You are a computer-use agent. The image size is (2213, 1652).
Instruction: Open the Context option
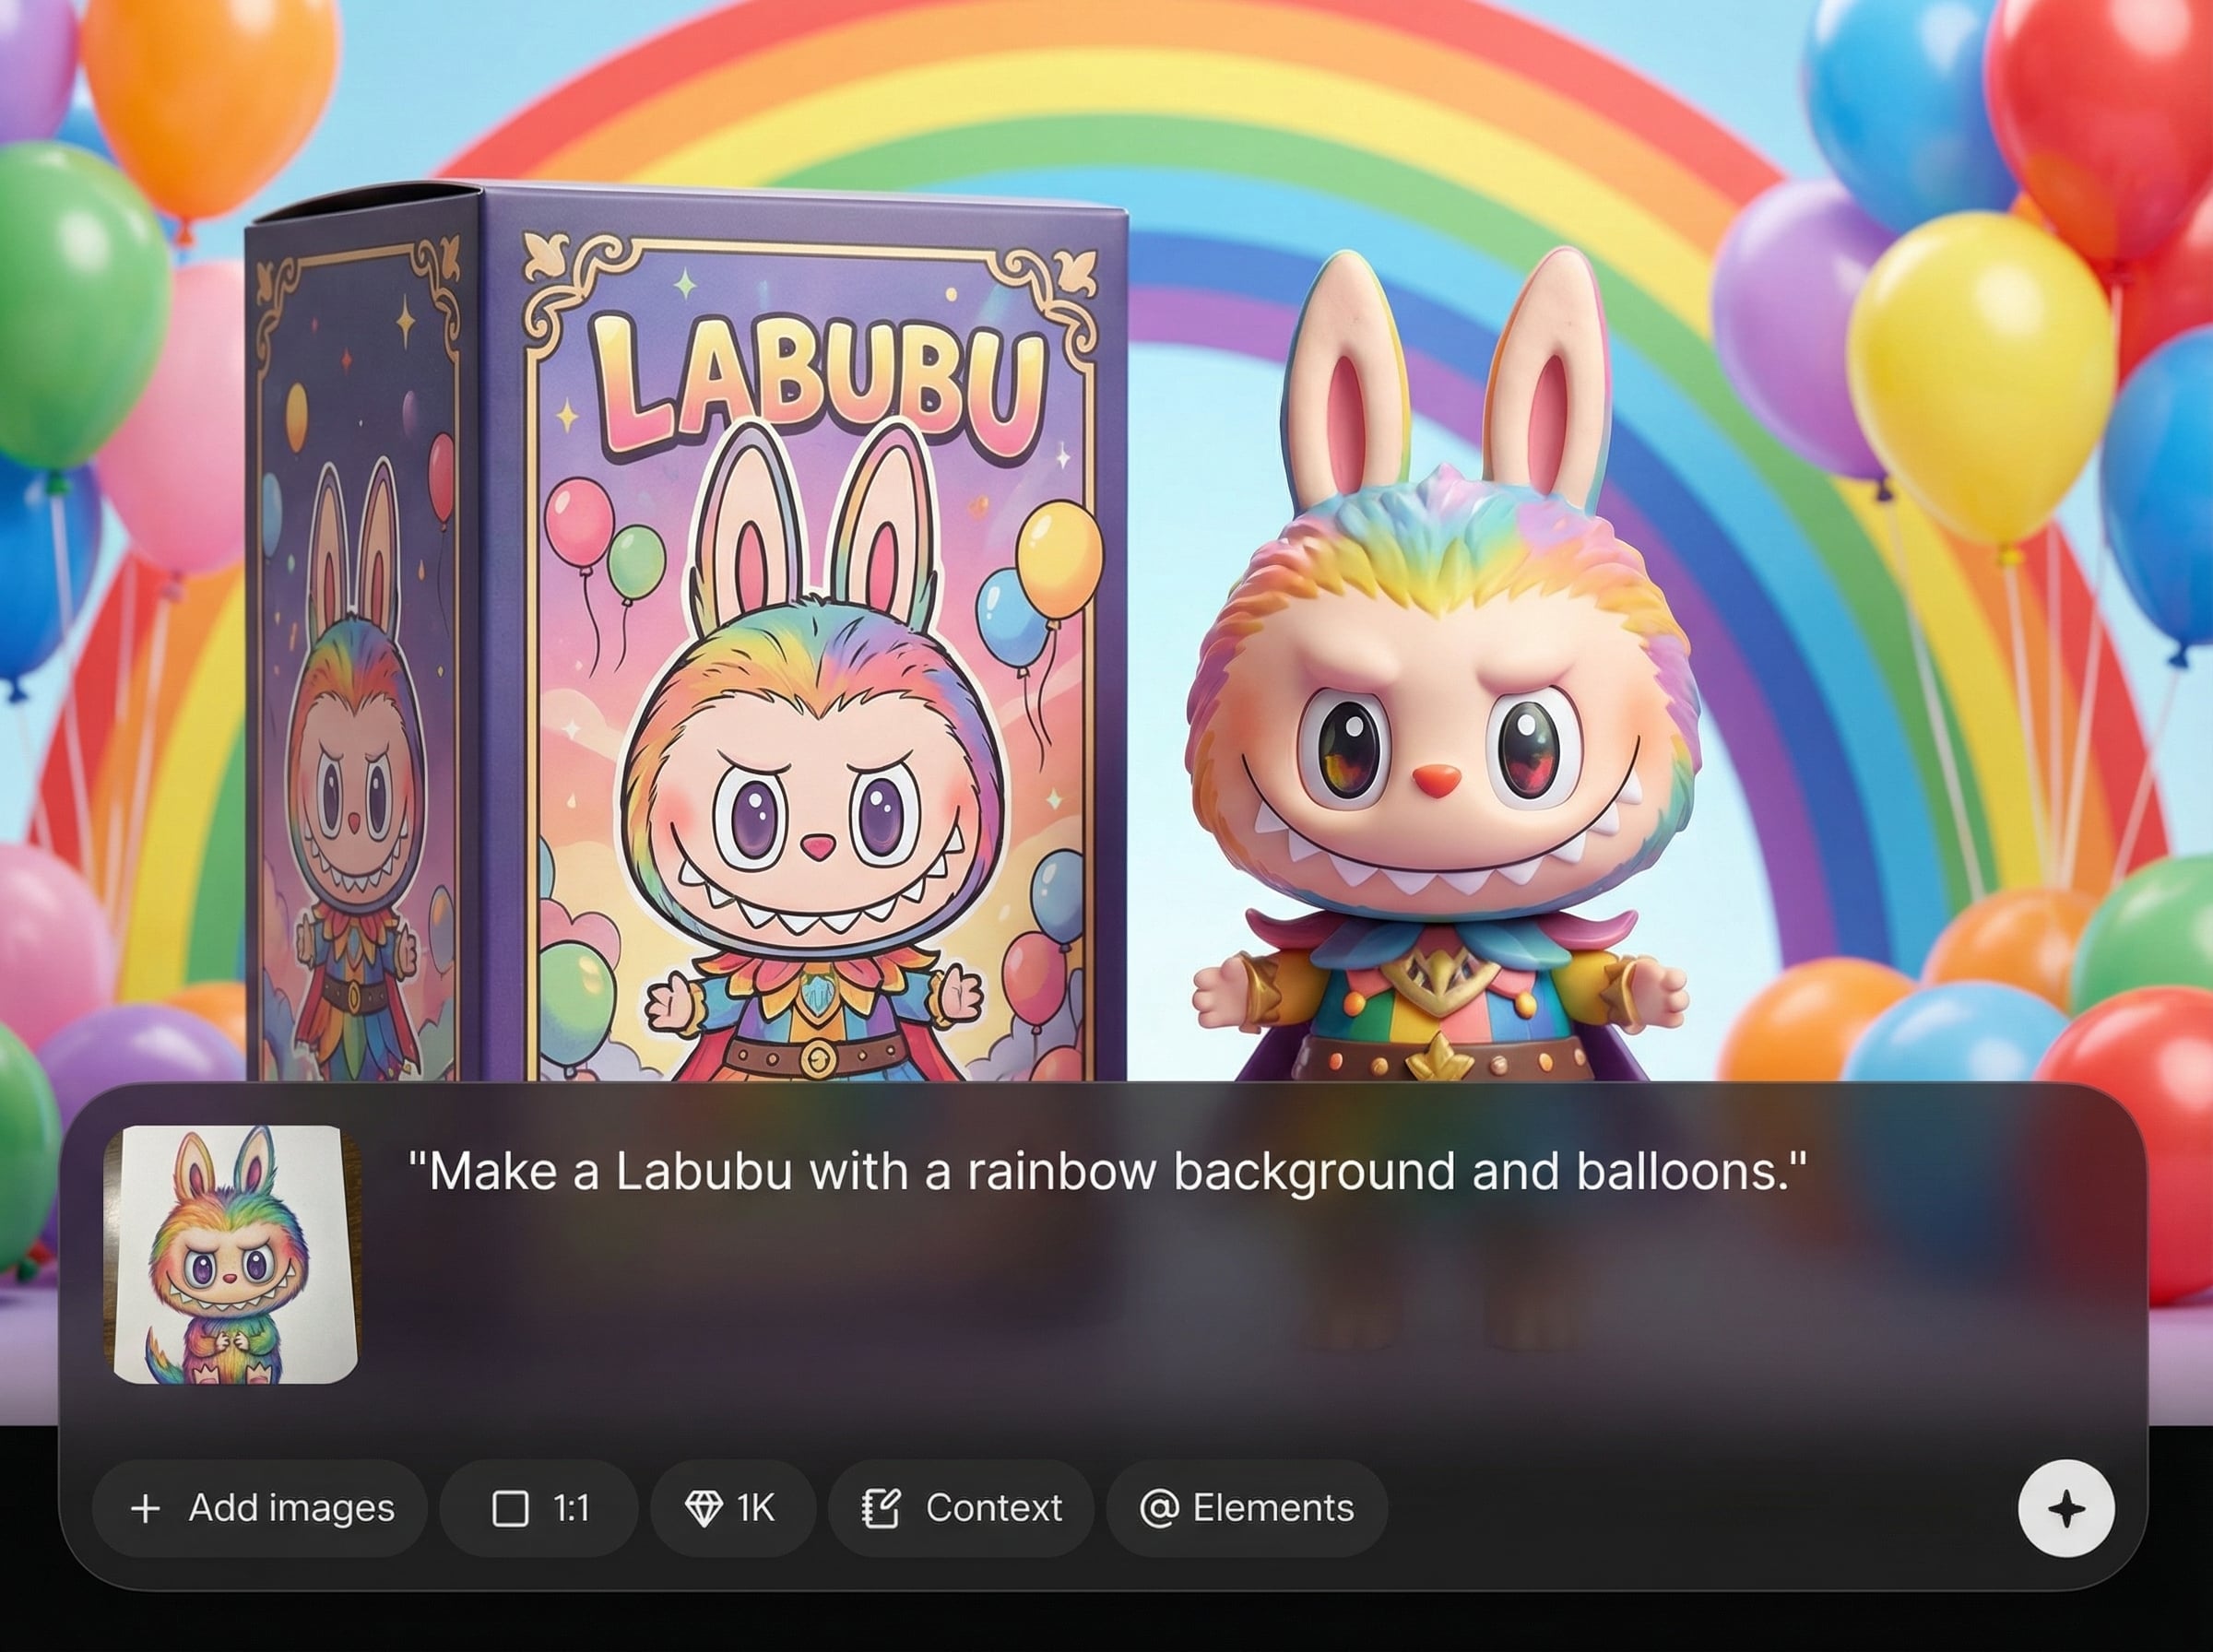click(x=961, y=1508)
